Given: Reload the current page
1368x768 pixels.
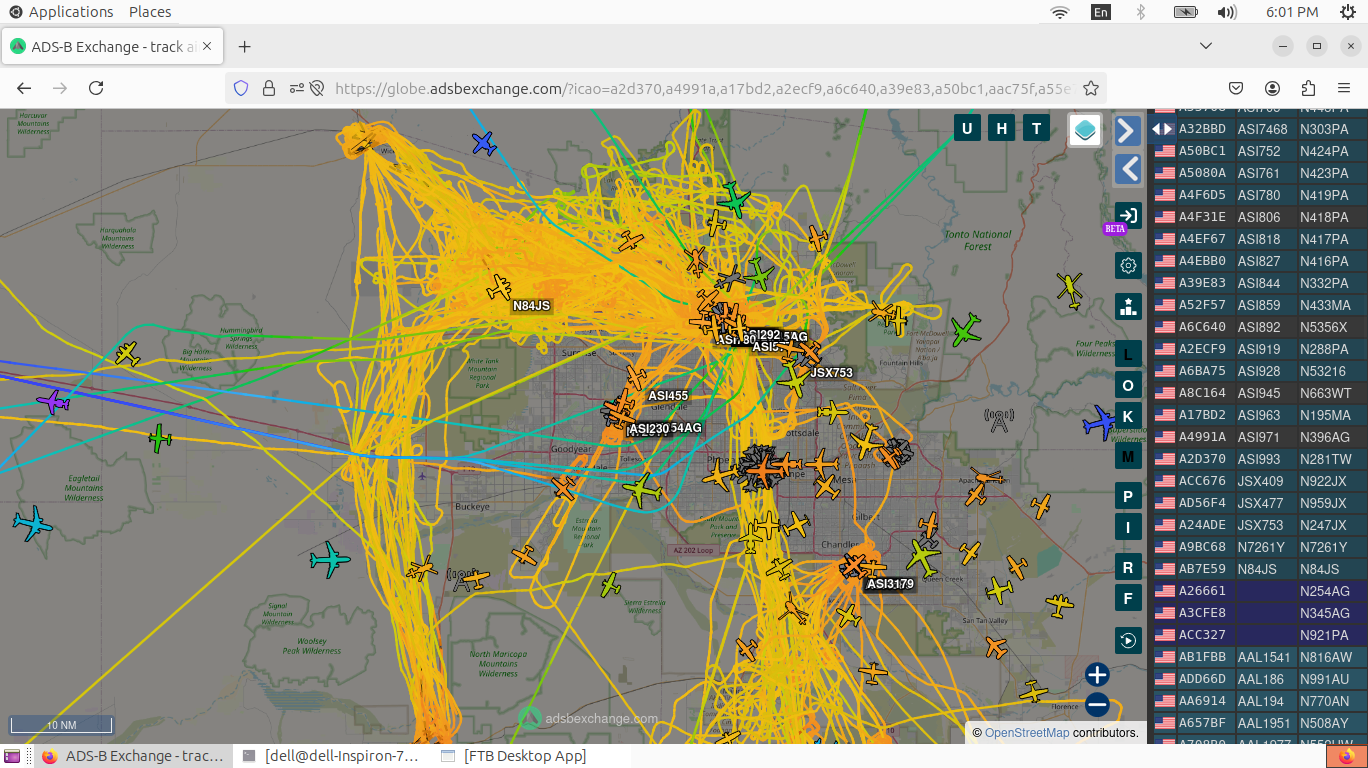Looking at the screenshot, I should (96, 88).
